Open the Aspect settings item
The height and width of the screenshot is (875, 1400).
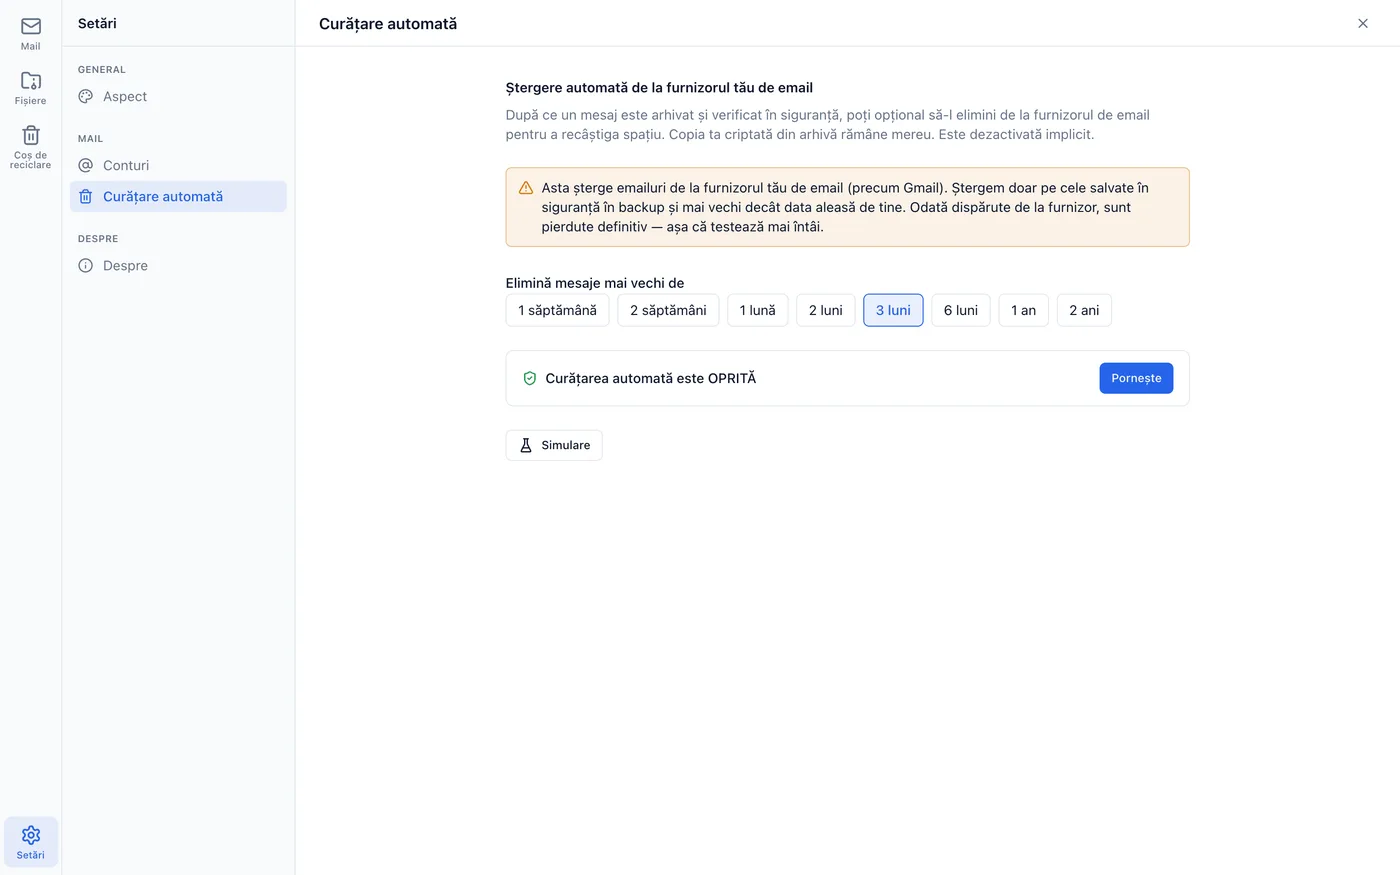click(178, 97)
